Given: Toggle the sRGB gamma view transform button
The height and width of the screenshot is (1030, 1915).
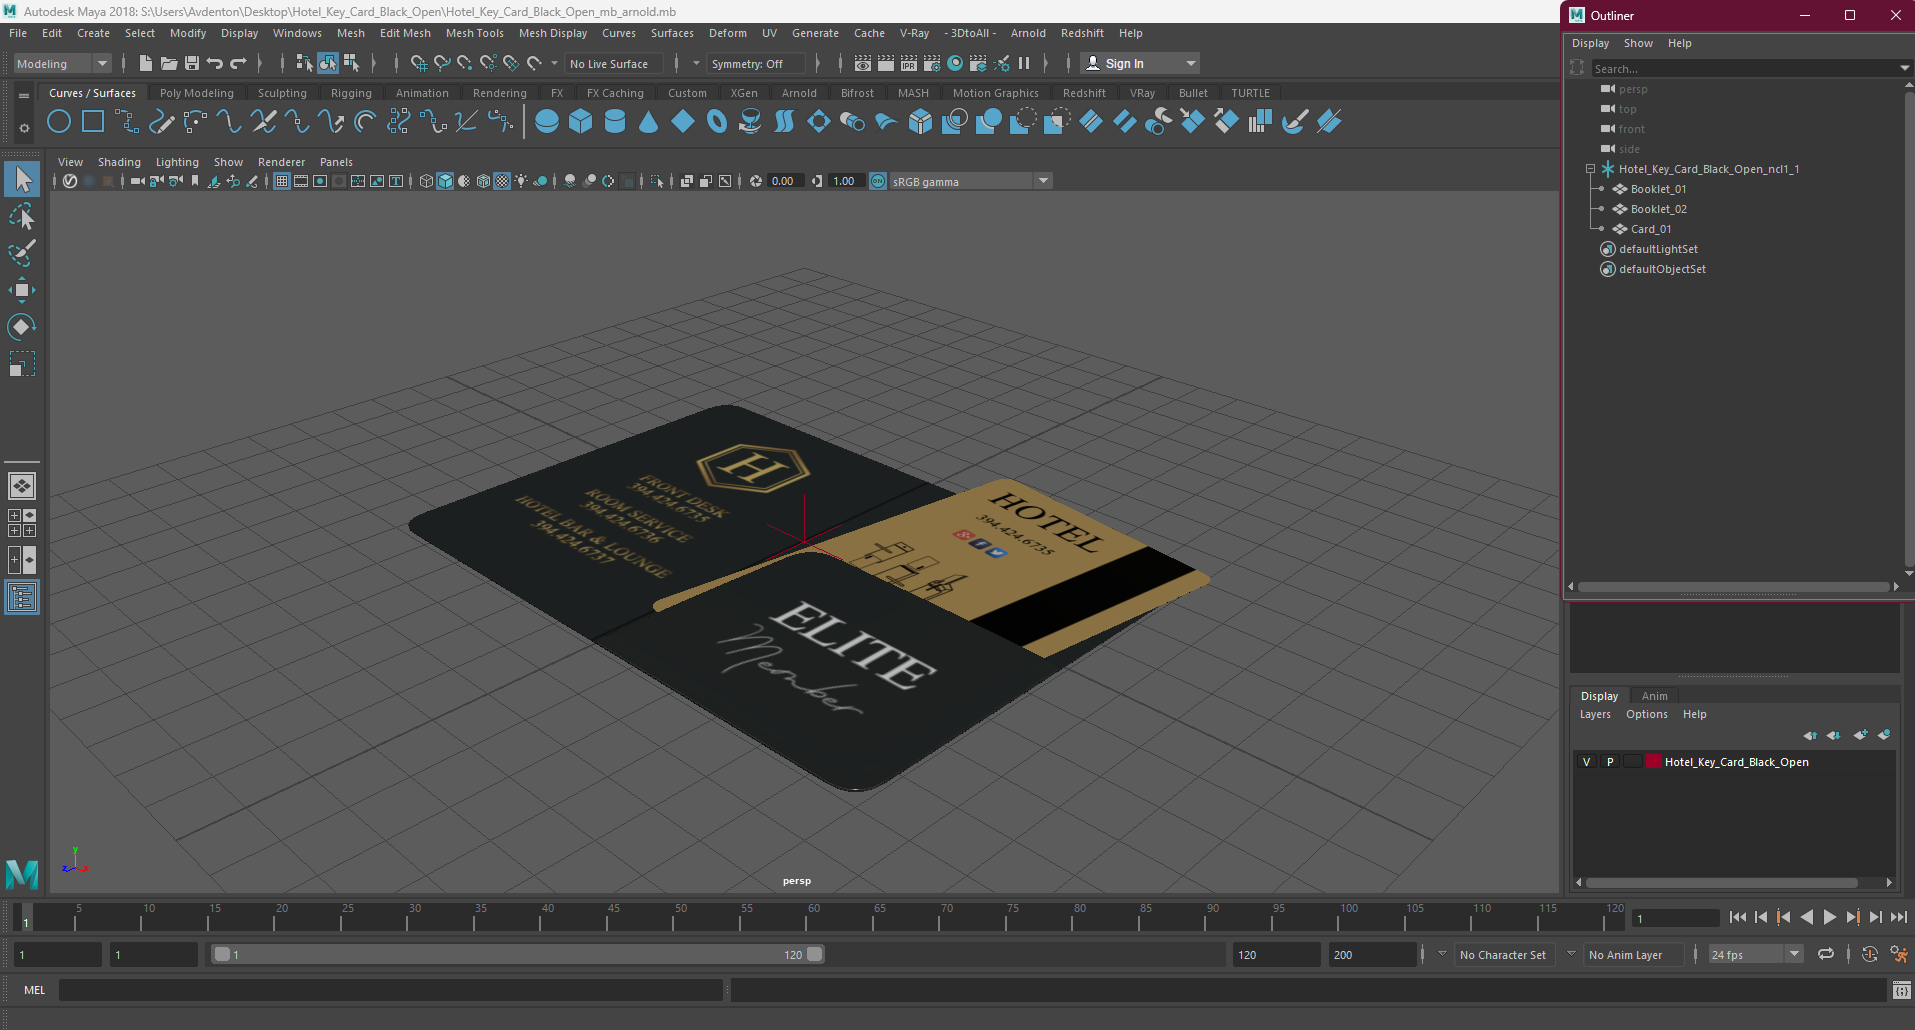Looking at the screenshot, I should coord(878,181).
